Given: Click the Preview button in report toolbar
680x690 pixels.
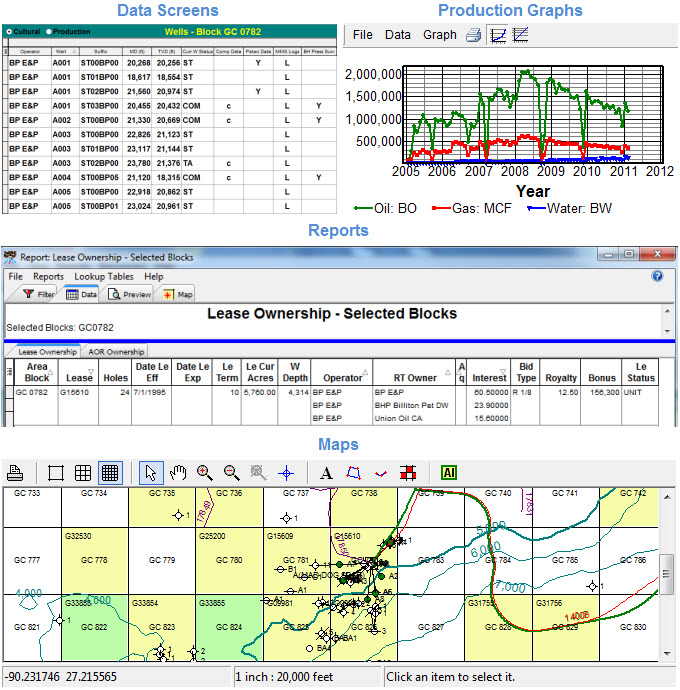Looking at the screenshot, I should point(129,294).
